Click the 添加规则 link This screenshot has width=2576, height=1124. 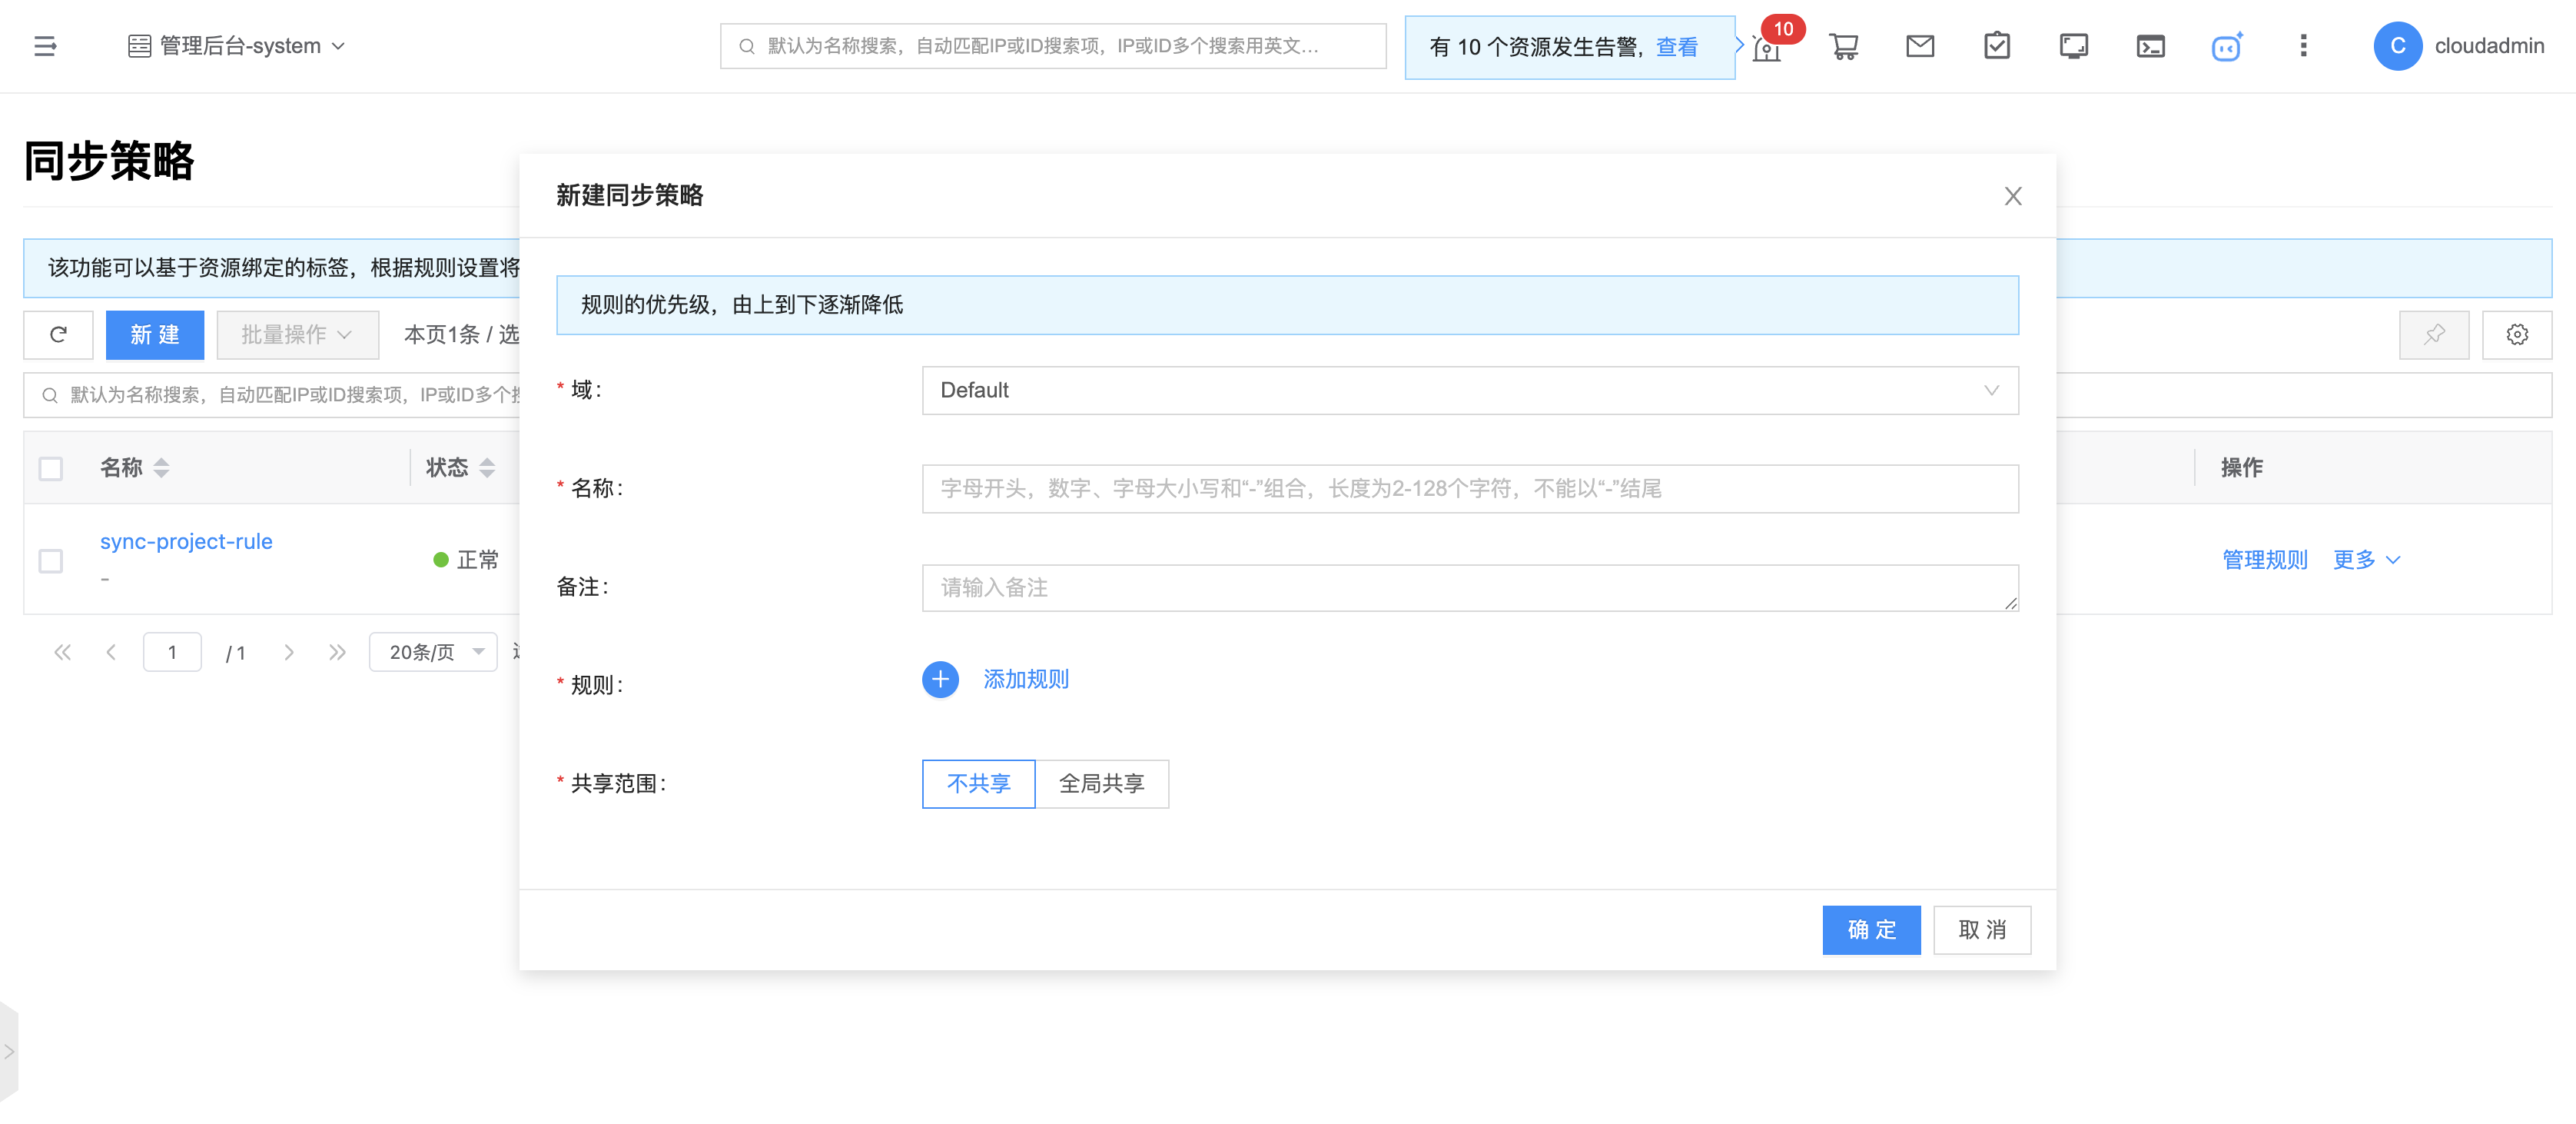pos(1025,680)
